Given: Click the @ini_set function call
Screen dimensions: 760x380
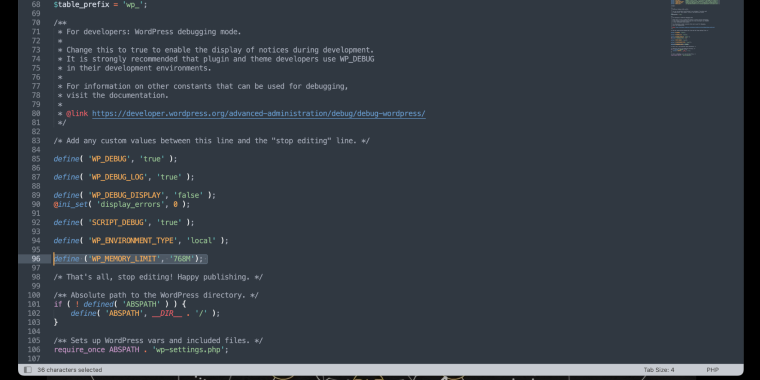Looking at the screenshot, I should [71, 205].
